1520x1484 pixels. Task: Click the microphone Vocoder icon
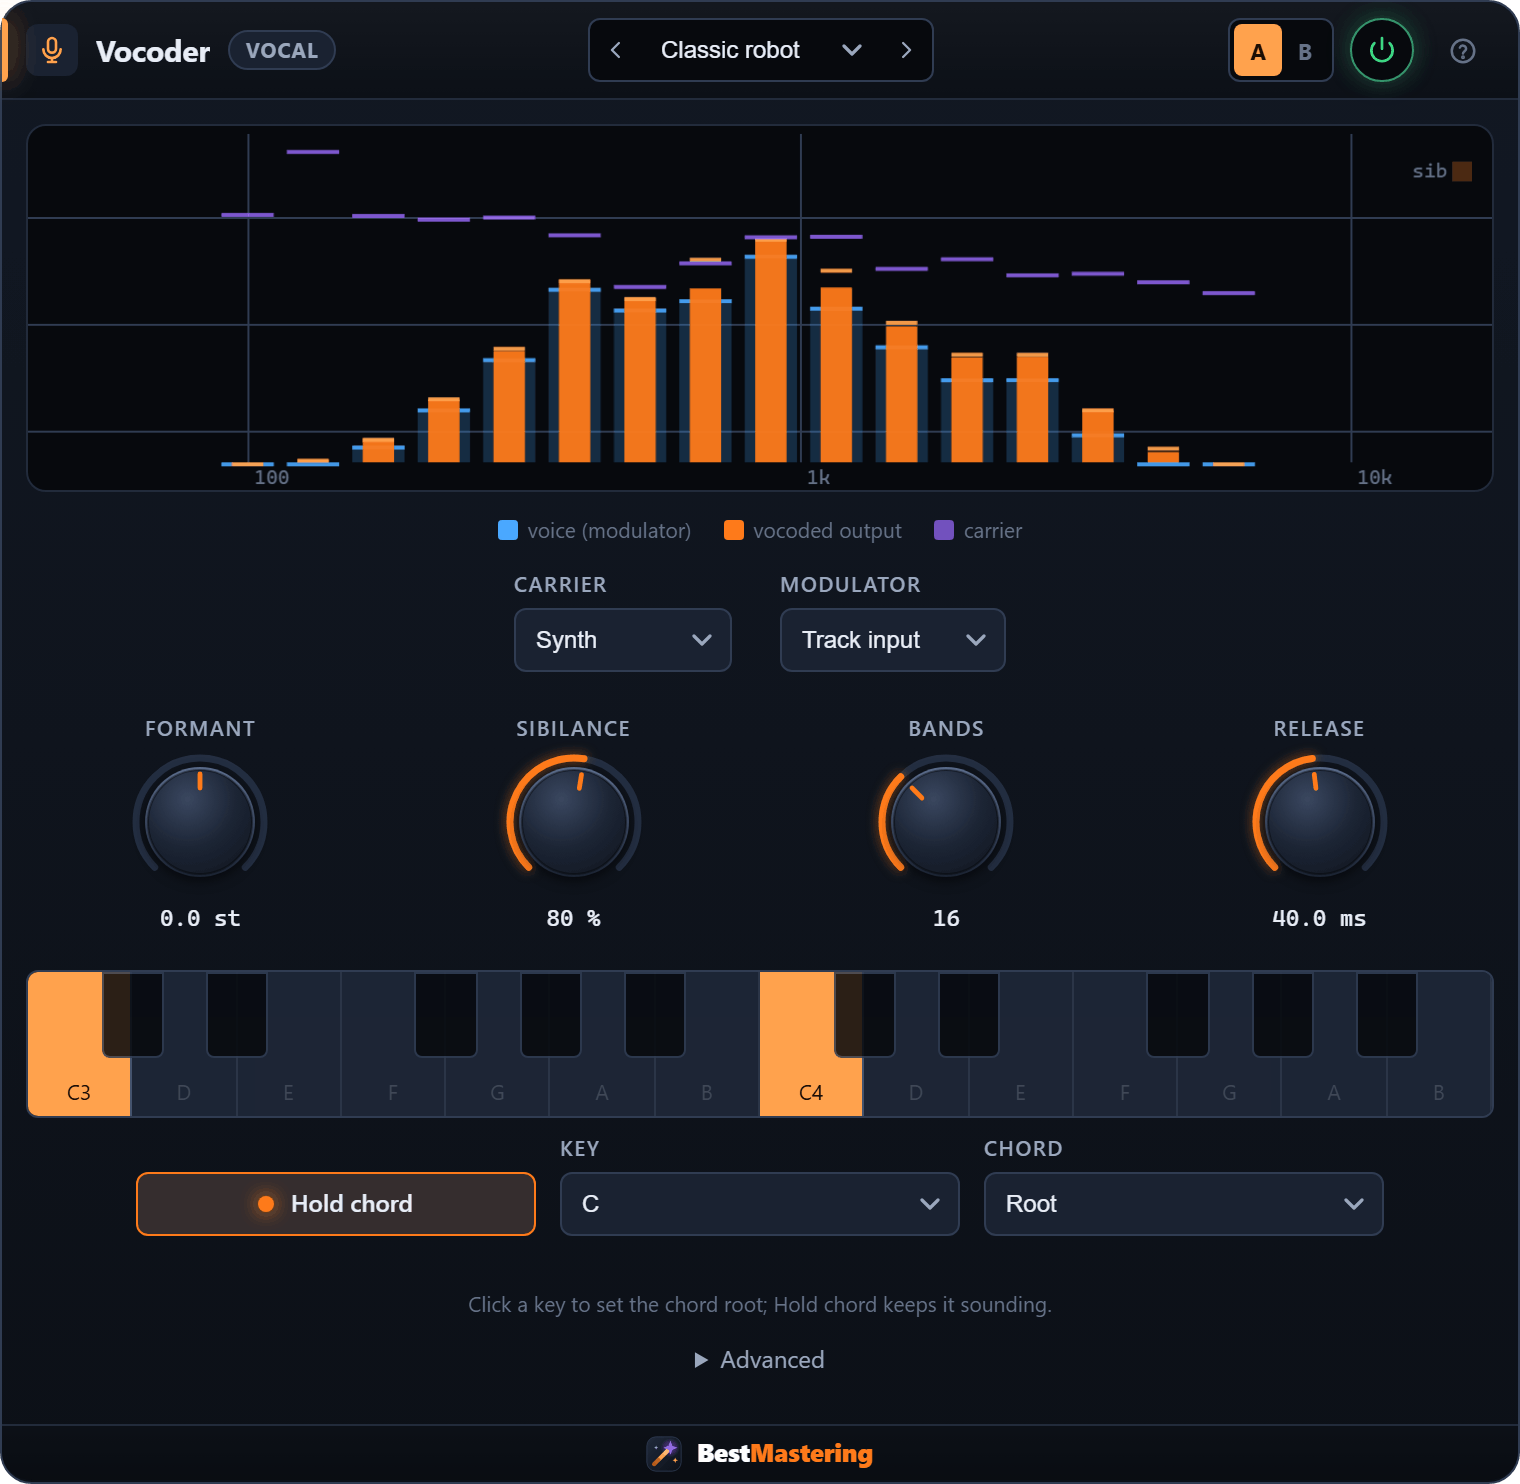tap(52, 50)
